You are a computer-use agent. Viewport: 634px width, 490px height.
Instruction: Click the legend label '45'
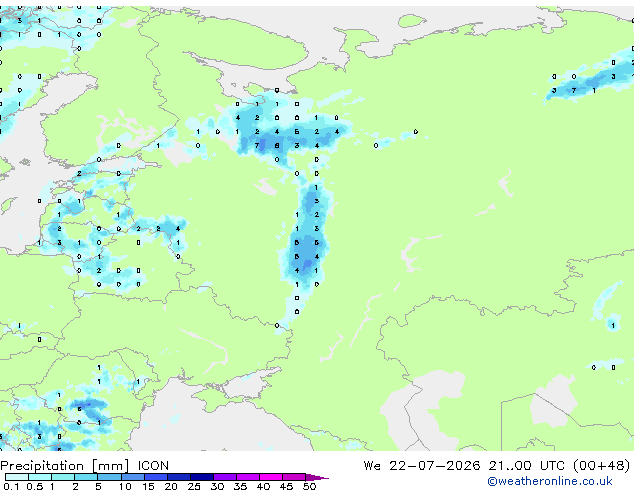coord(286,486)
